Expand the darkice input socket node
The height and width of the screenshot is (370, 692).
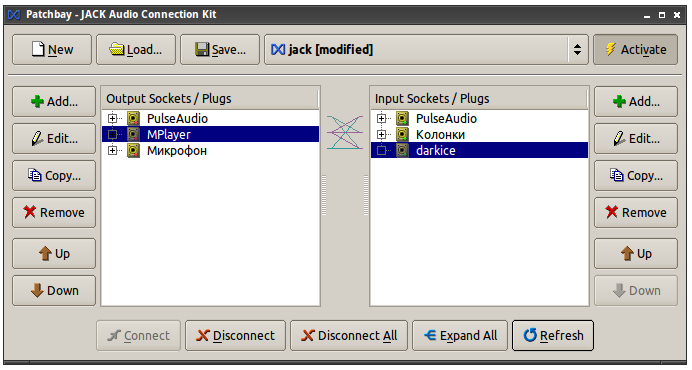[x=381, y=151]
